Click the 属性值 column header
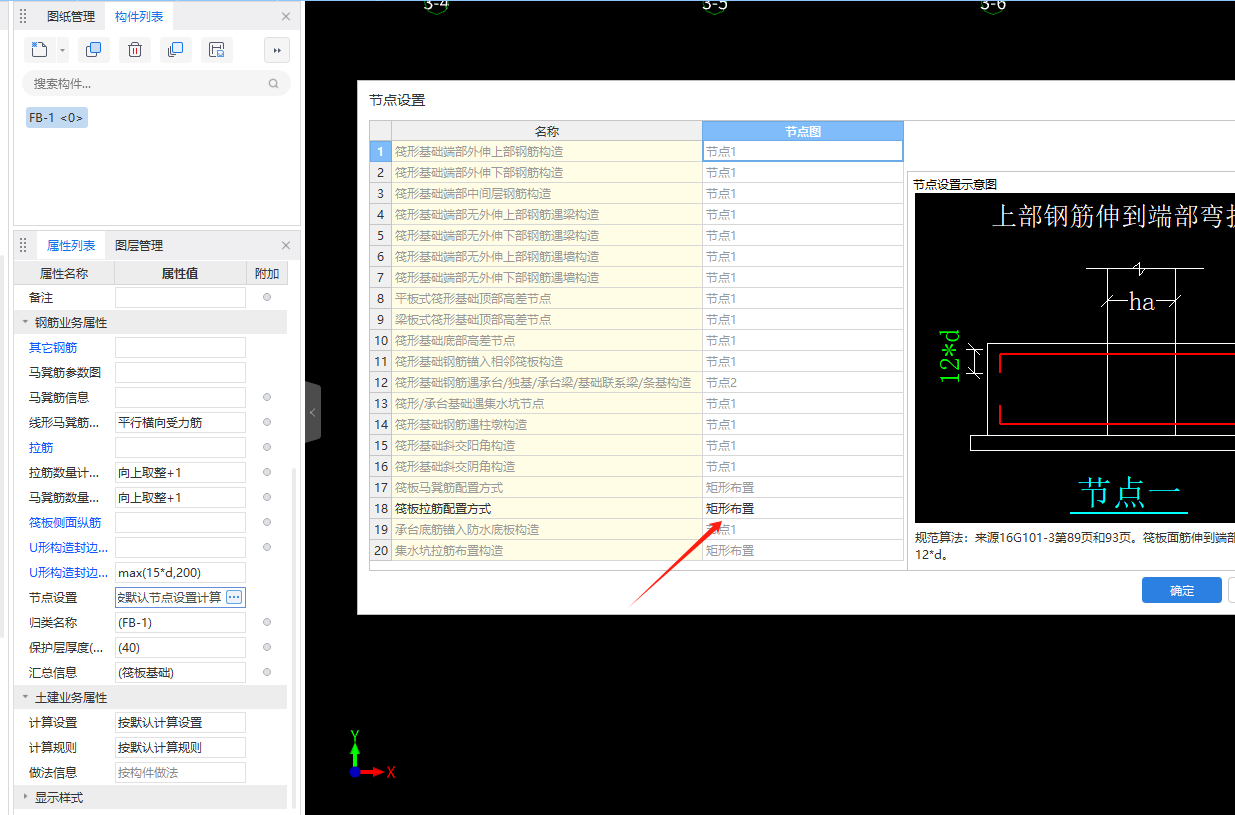The width and height of the screenshot is (1235, 815). click(x=180, y=273)
